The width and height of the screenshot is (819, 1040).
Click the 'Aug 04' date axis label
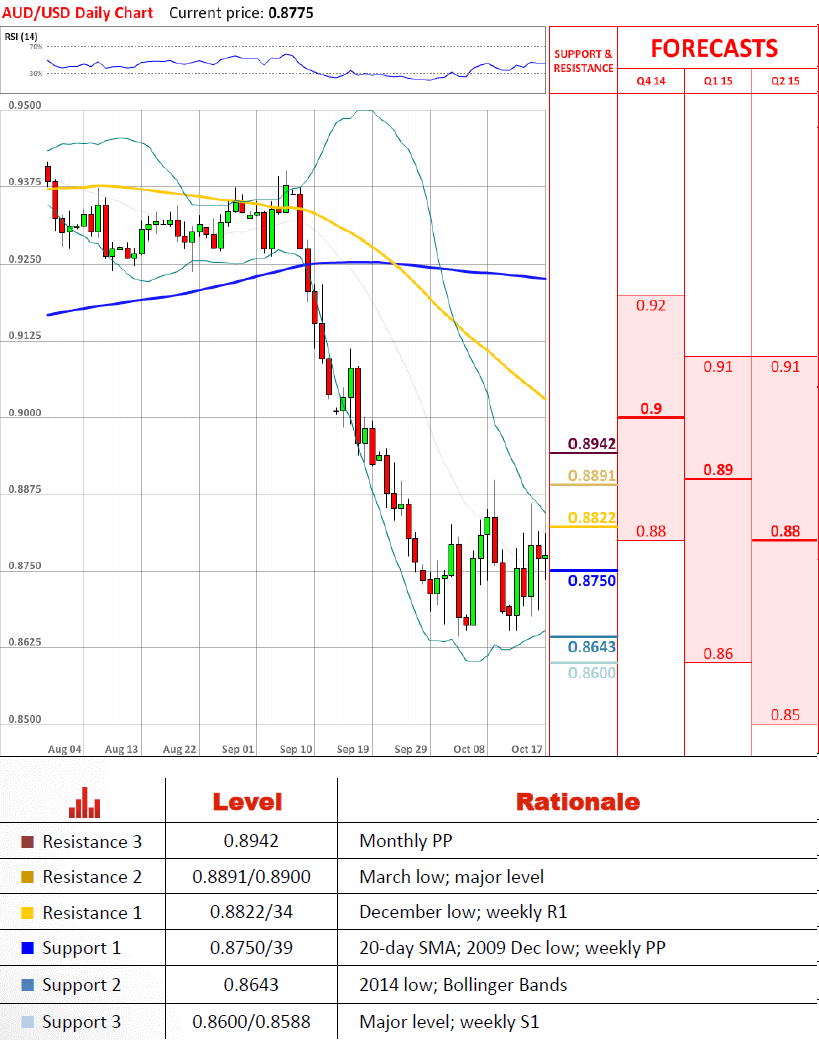(64, 749)
